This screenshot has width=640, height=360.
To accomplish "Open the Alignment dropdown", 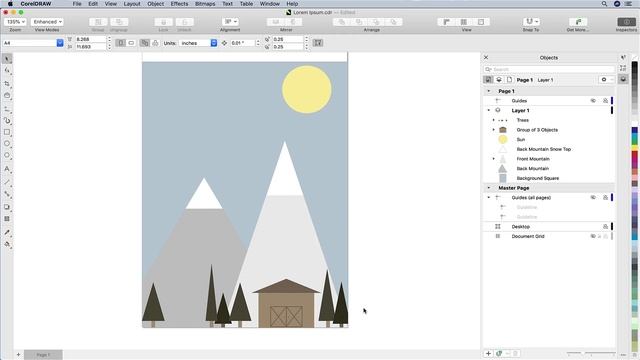I will (x=230, y=22).
